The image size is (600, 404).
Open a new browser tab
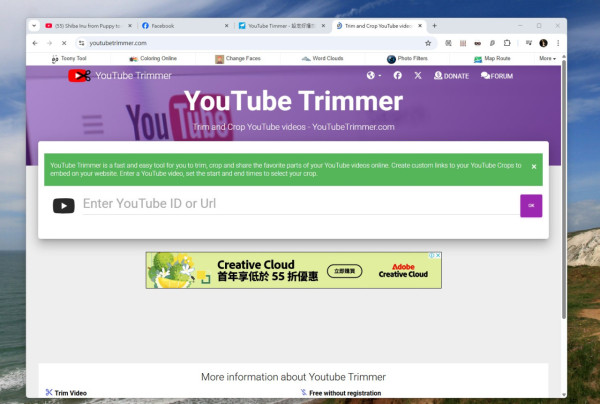tap(434, 26)
